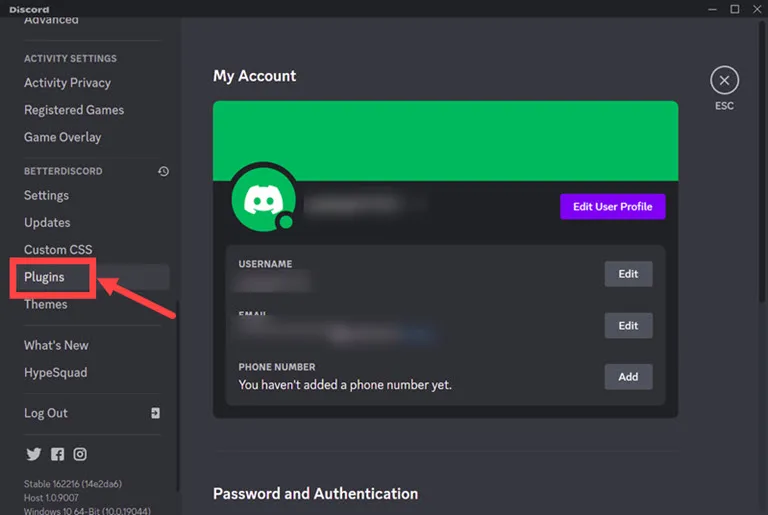Viewport: 768px width, 515px height.
Task: Close settings with the ESC circle button
Action: click(x=724, y=80)
